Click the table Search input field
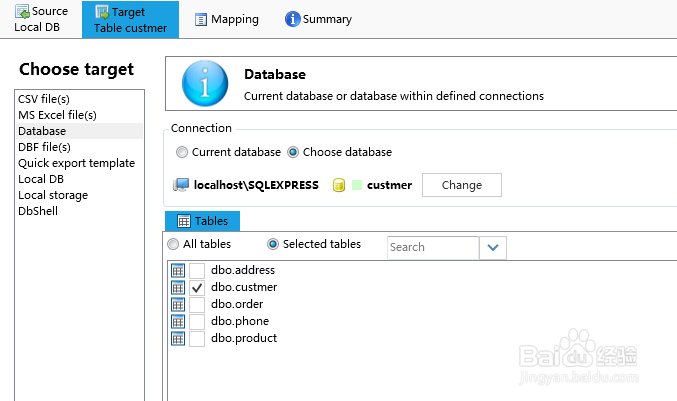This screenshot has height=401, width=677. pos(432,247)
